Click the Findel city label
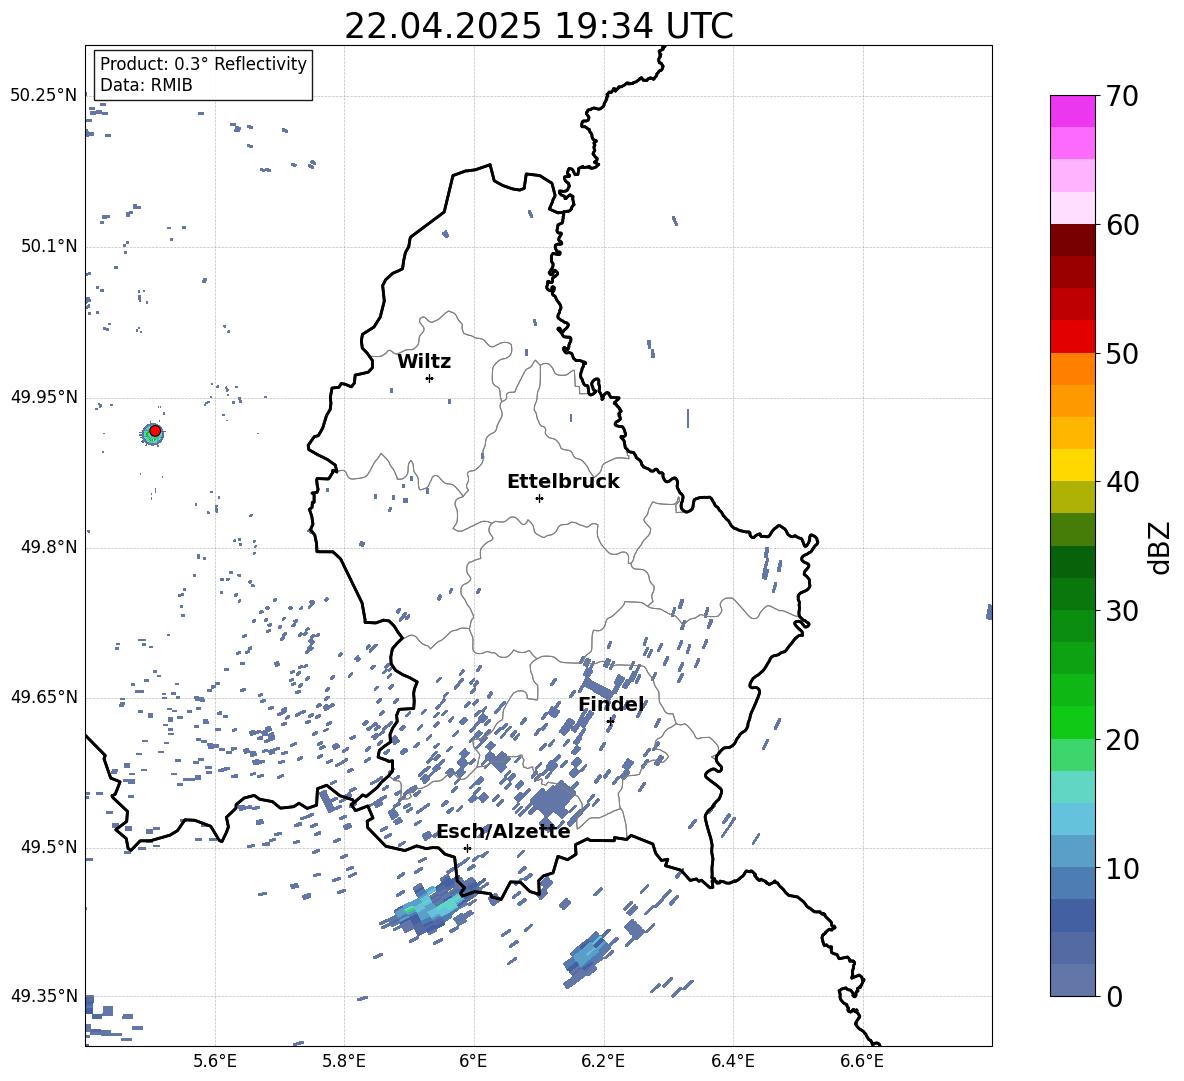Image resolution: width=1184 pixels, height=1081 pixels. (611, 704)
